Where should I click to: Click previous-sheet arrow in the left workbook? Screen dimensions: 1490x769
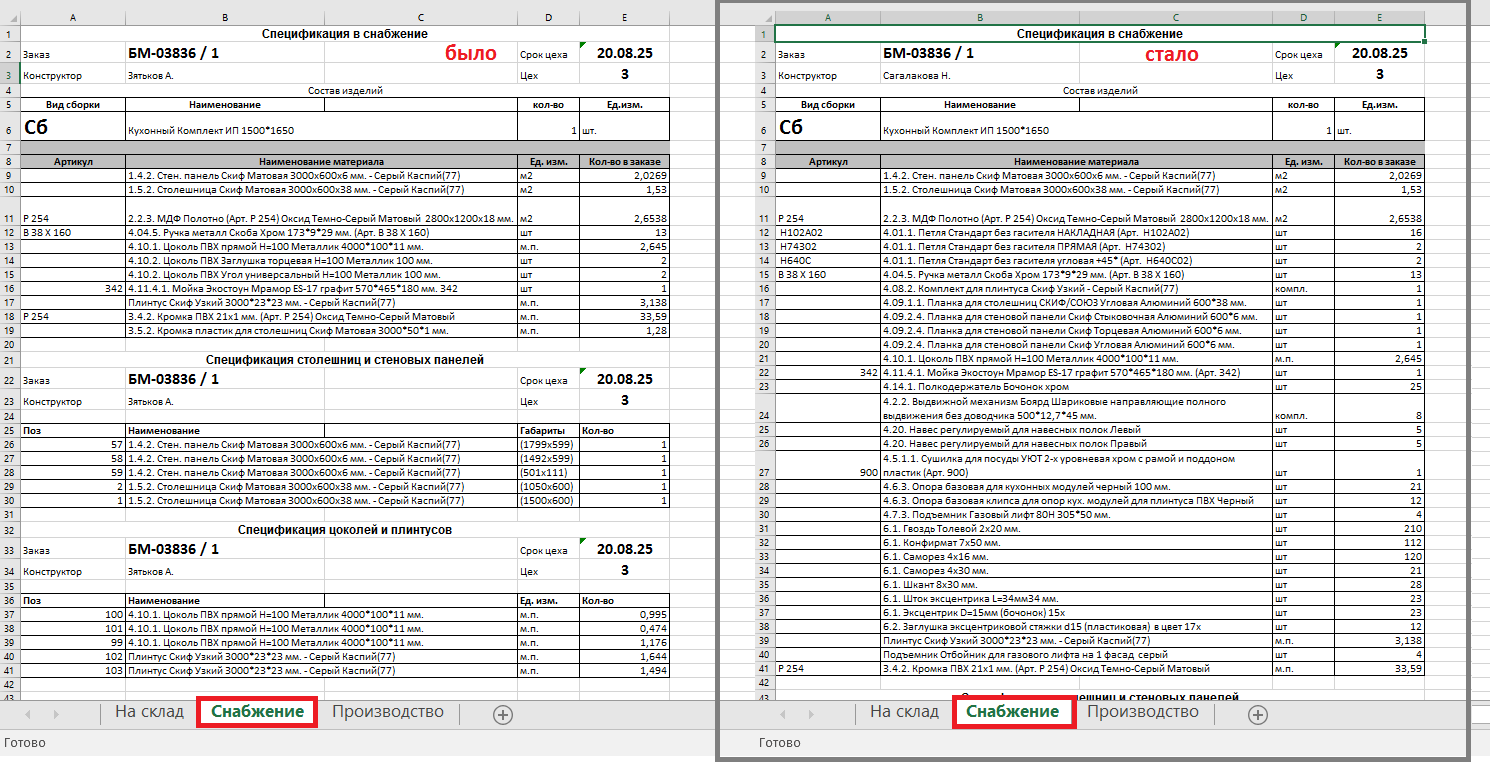28,714
